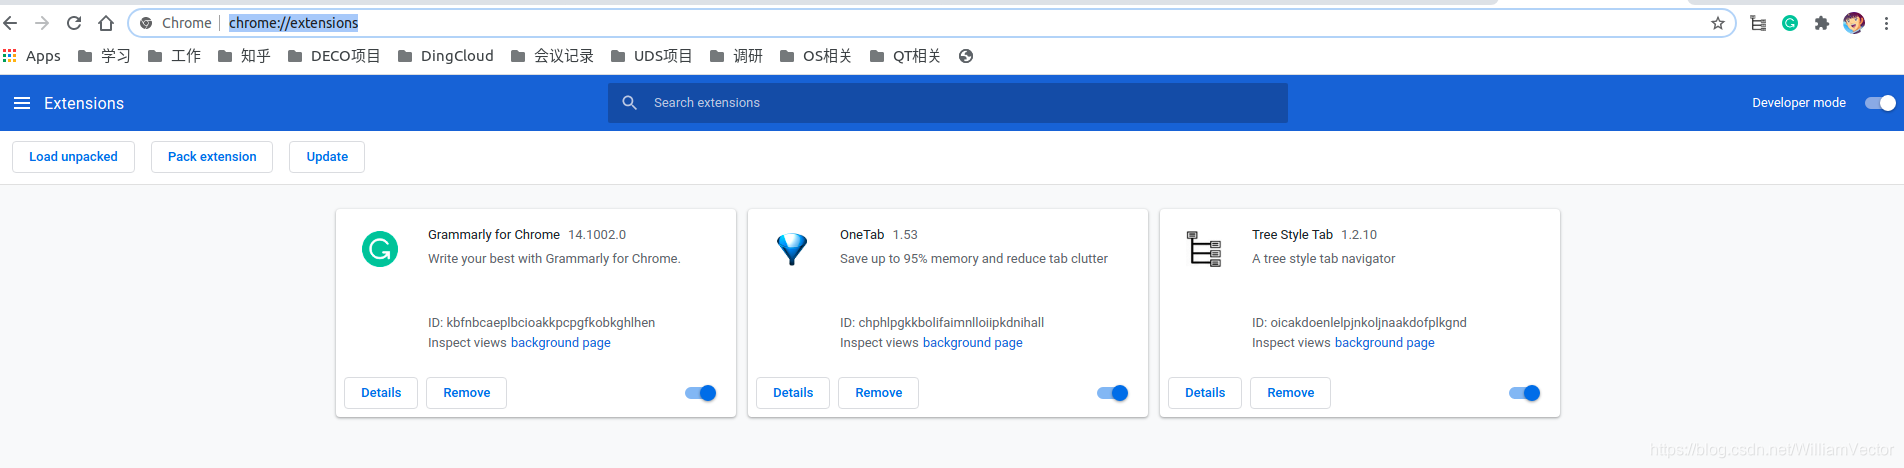Open the browser home page icon
Screen dimensions: 1904x468
pyautogui.click(x=106, y=23)
